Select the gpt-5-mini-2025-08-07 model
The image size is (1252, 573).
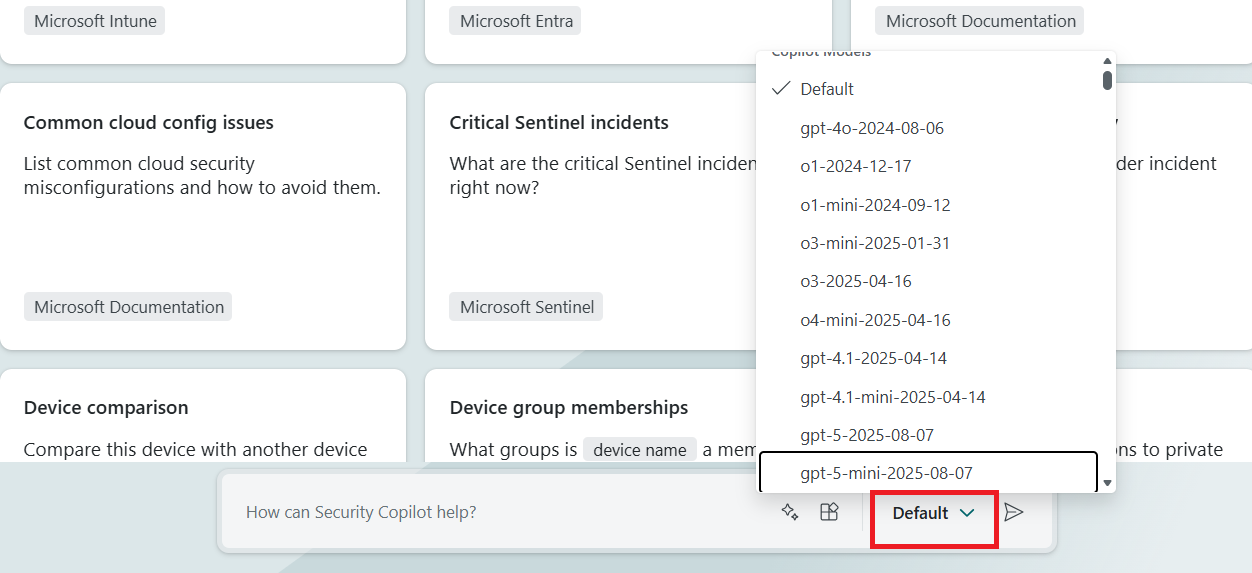click(929, 473)
